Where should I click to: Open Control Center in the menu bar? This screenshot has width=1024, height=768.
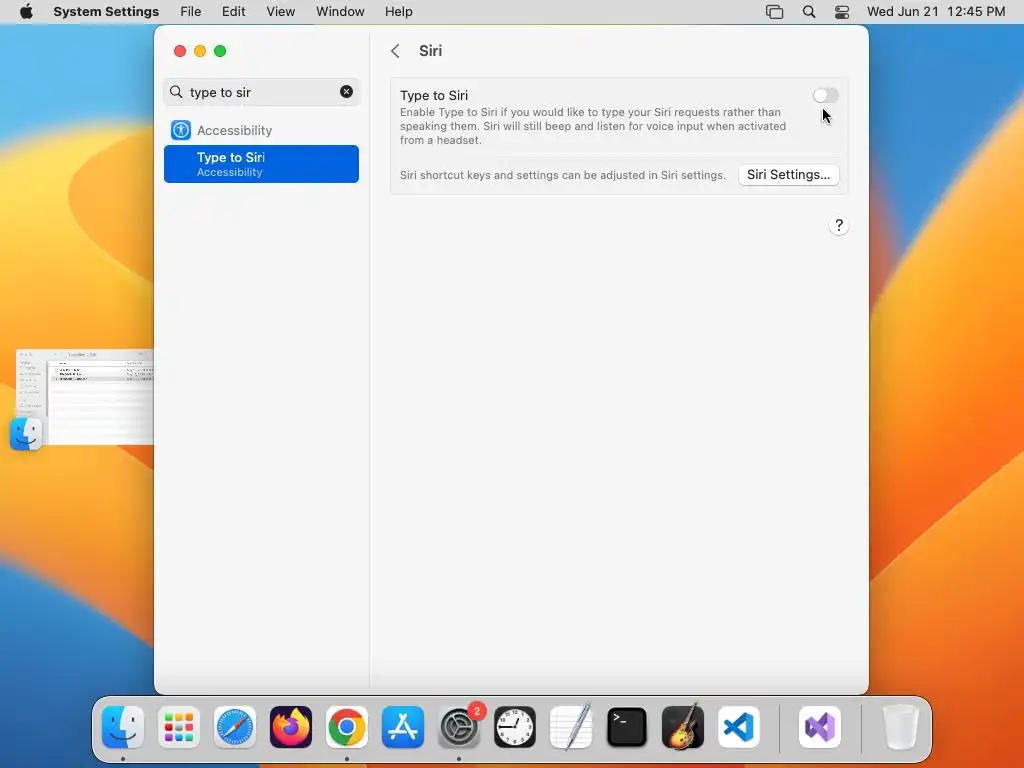(x=842, y=12)
